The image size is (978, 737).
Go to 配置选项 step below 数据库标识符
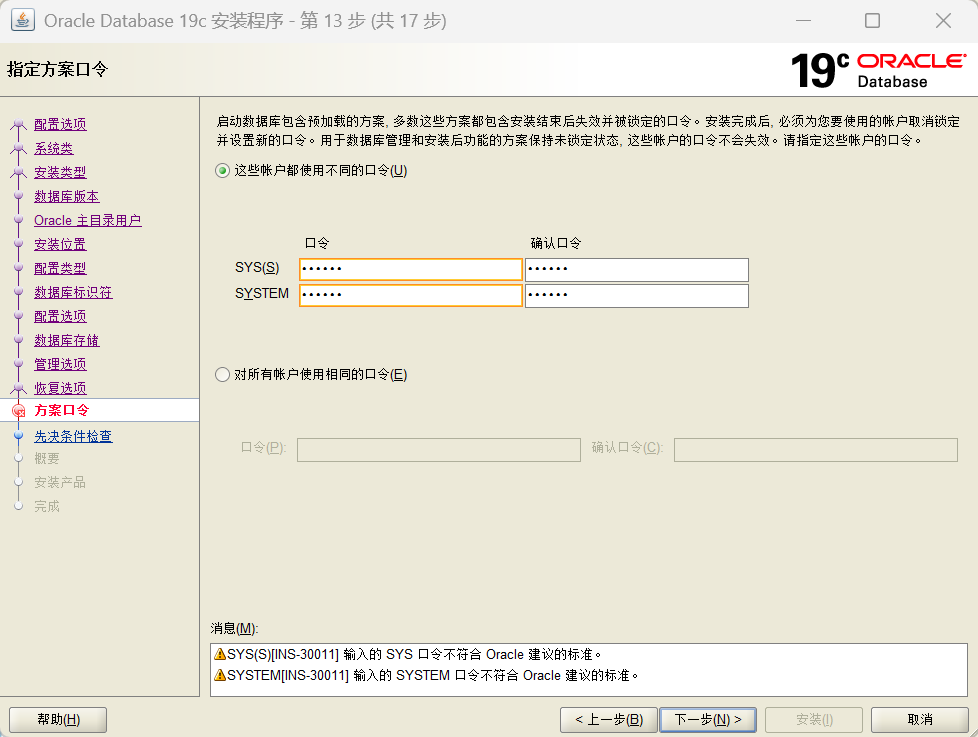(60, 316)
